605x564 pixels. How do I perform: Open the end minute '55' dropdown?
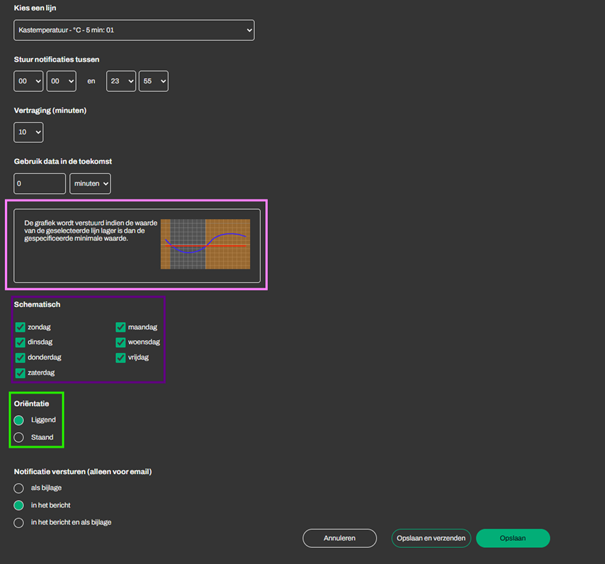pos(153,81)
